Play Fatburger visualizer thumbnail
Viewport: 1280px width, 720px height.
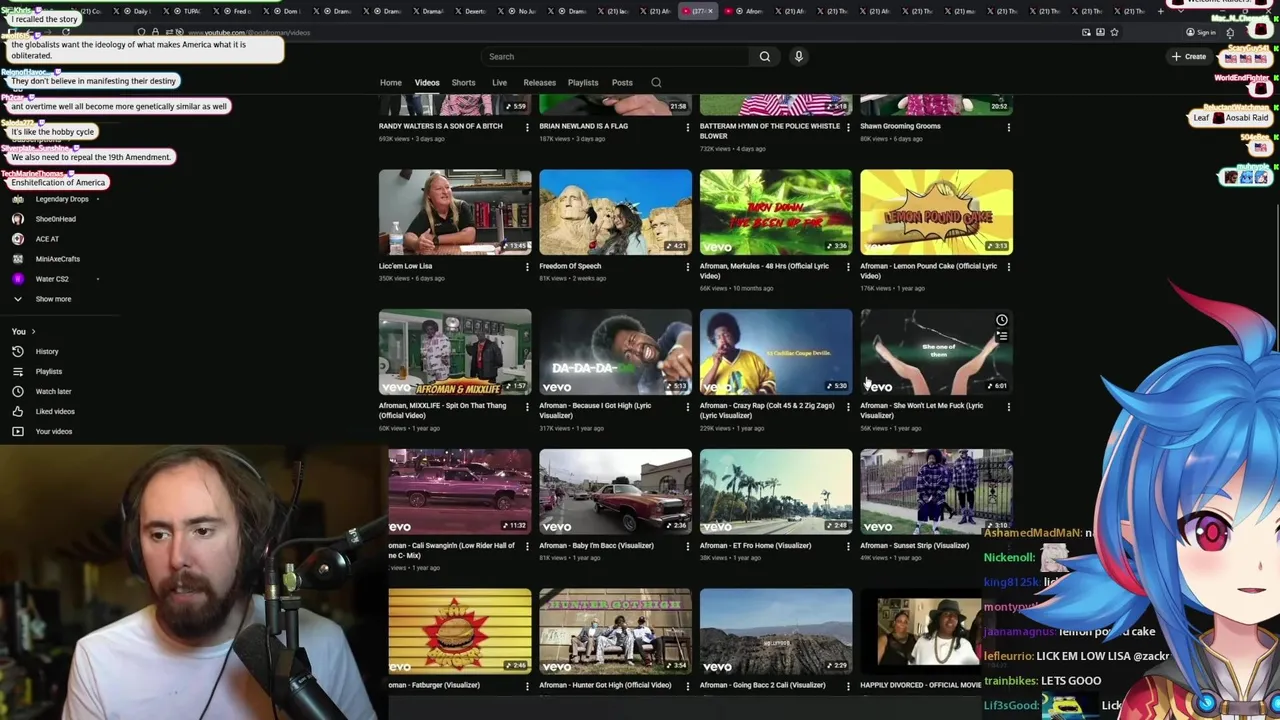coord(460,632)
